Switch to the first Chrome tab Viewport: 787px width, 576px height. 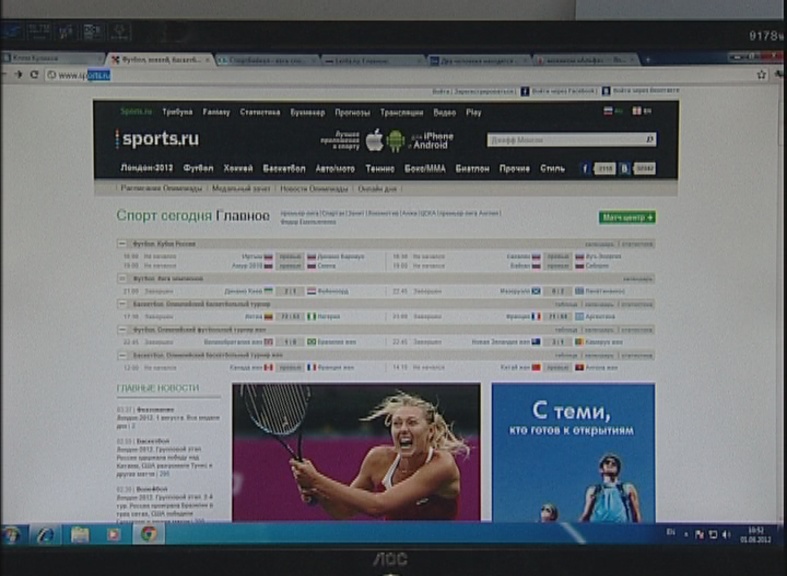pyautogui.click(x=52, y=58)
